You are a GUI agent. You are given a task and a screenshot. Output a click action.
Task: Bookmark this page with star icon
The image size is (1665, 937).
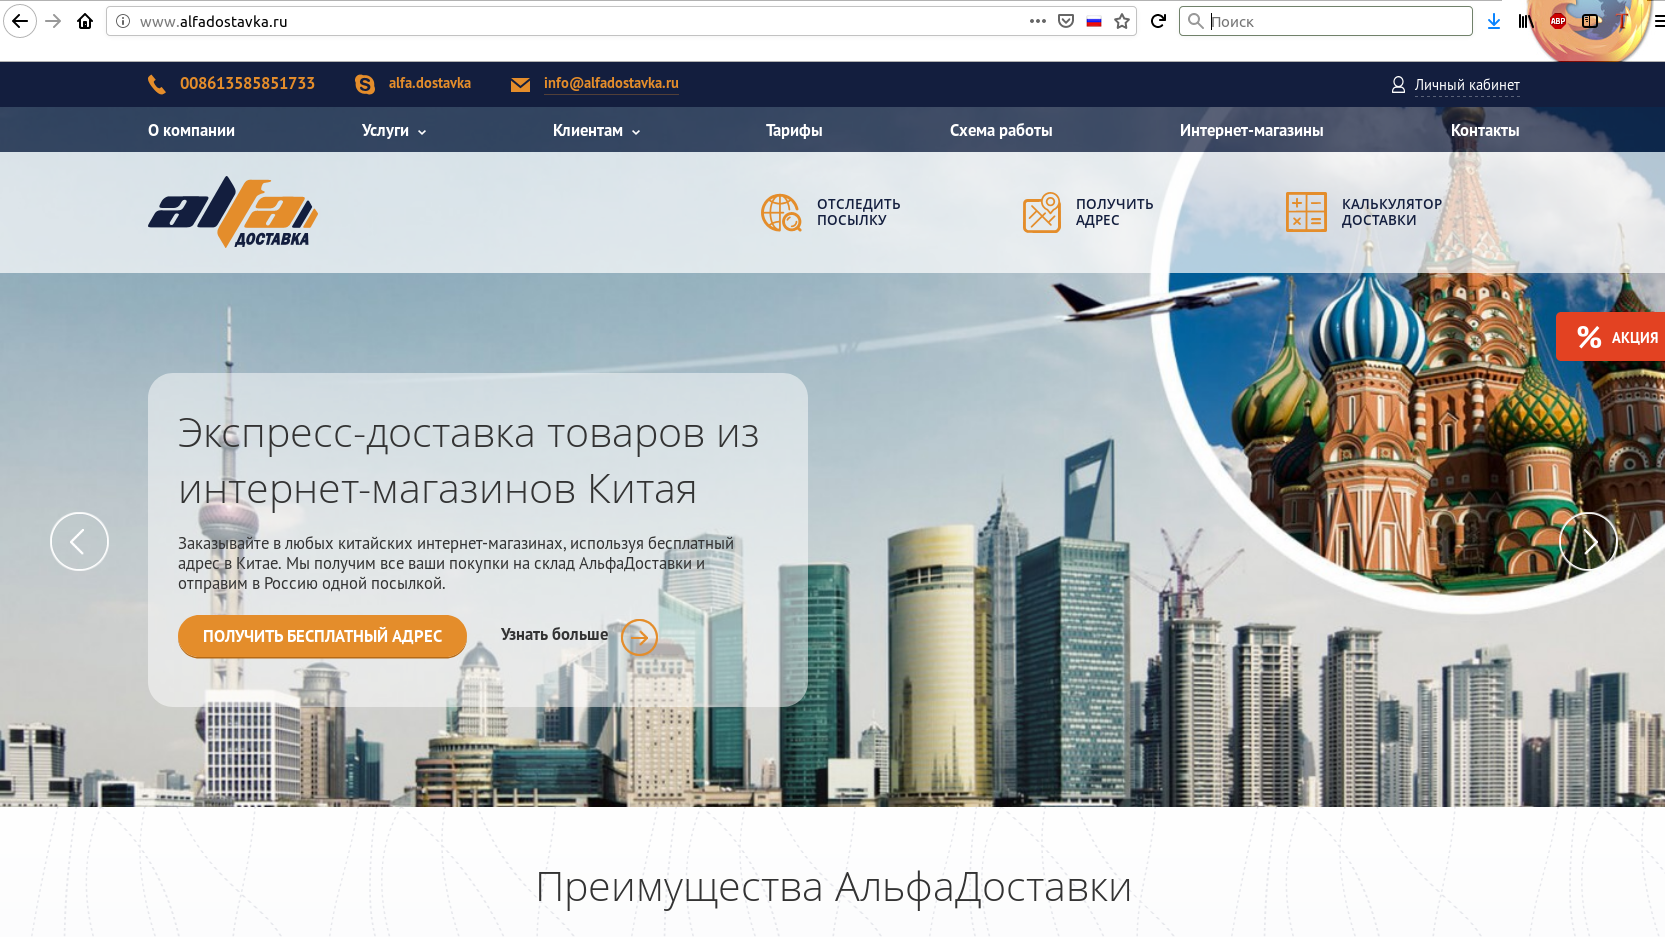point(1122,21)
